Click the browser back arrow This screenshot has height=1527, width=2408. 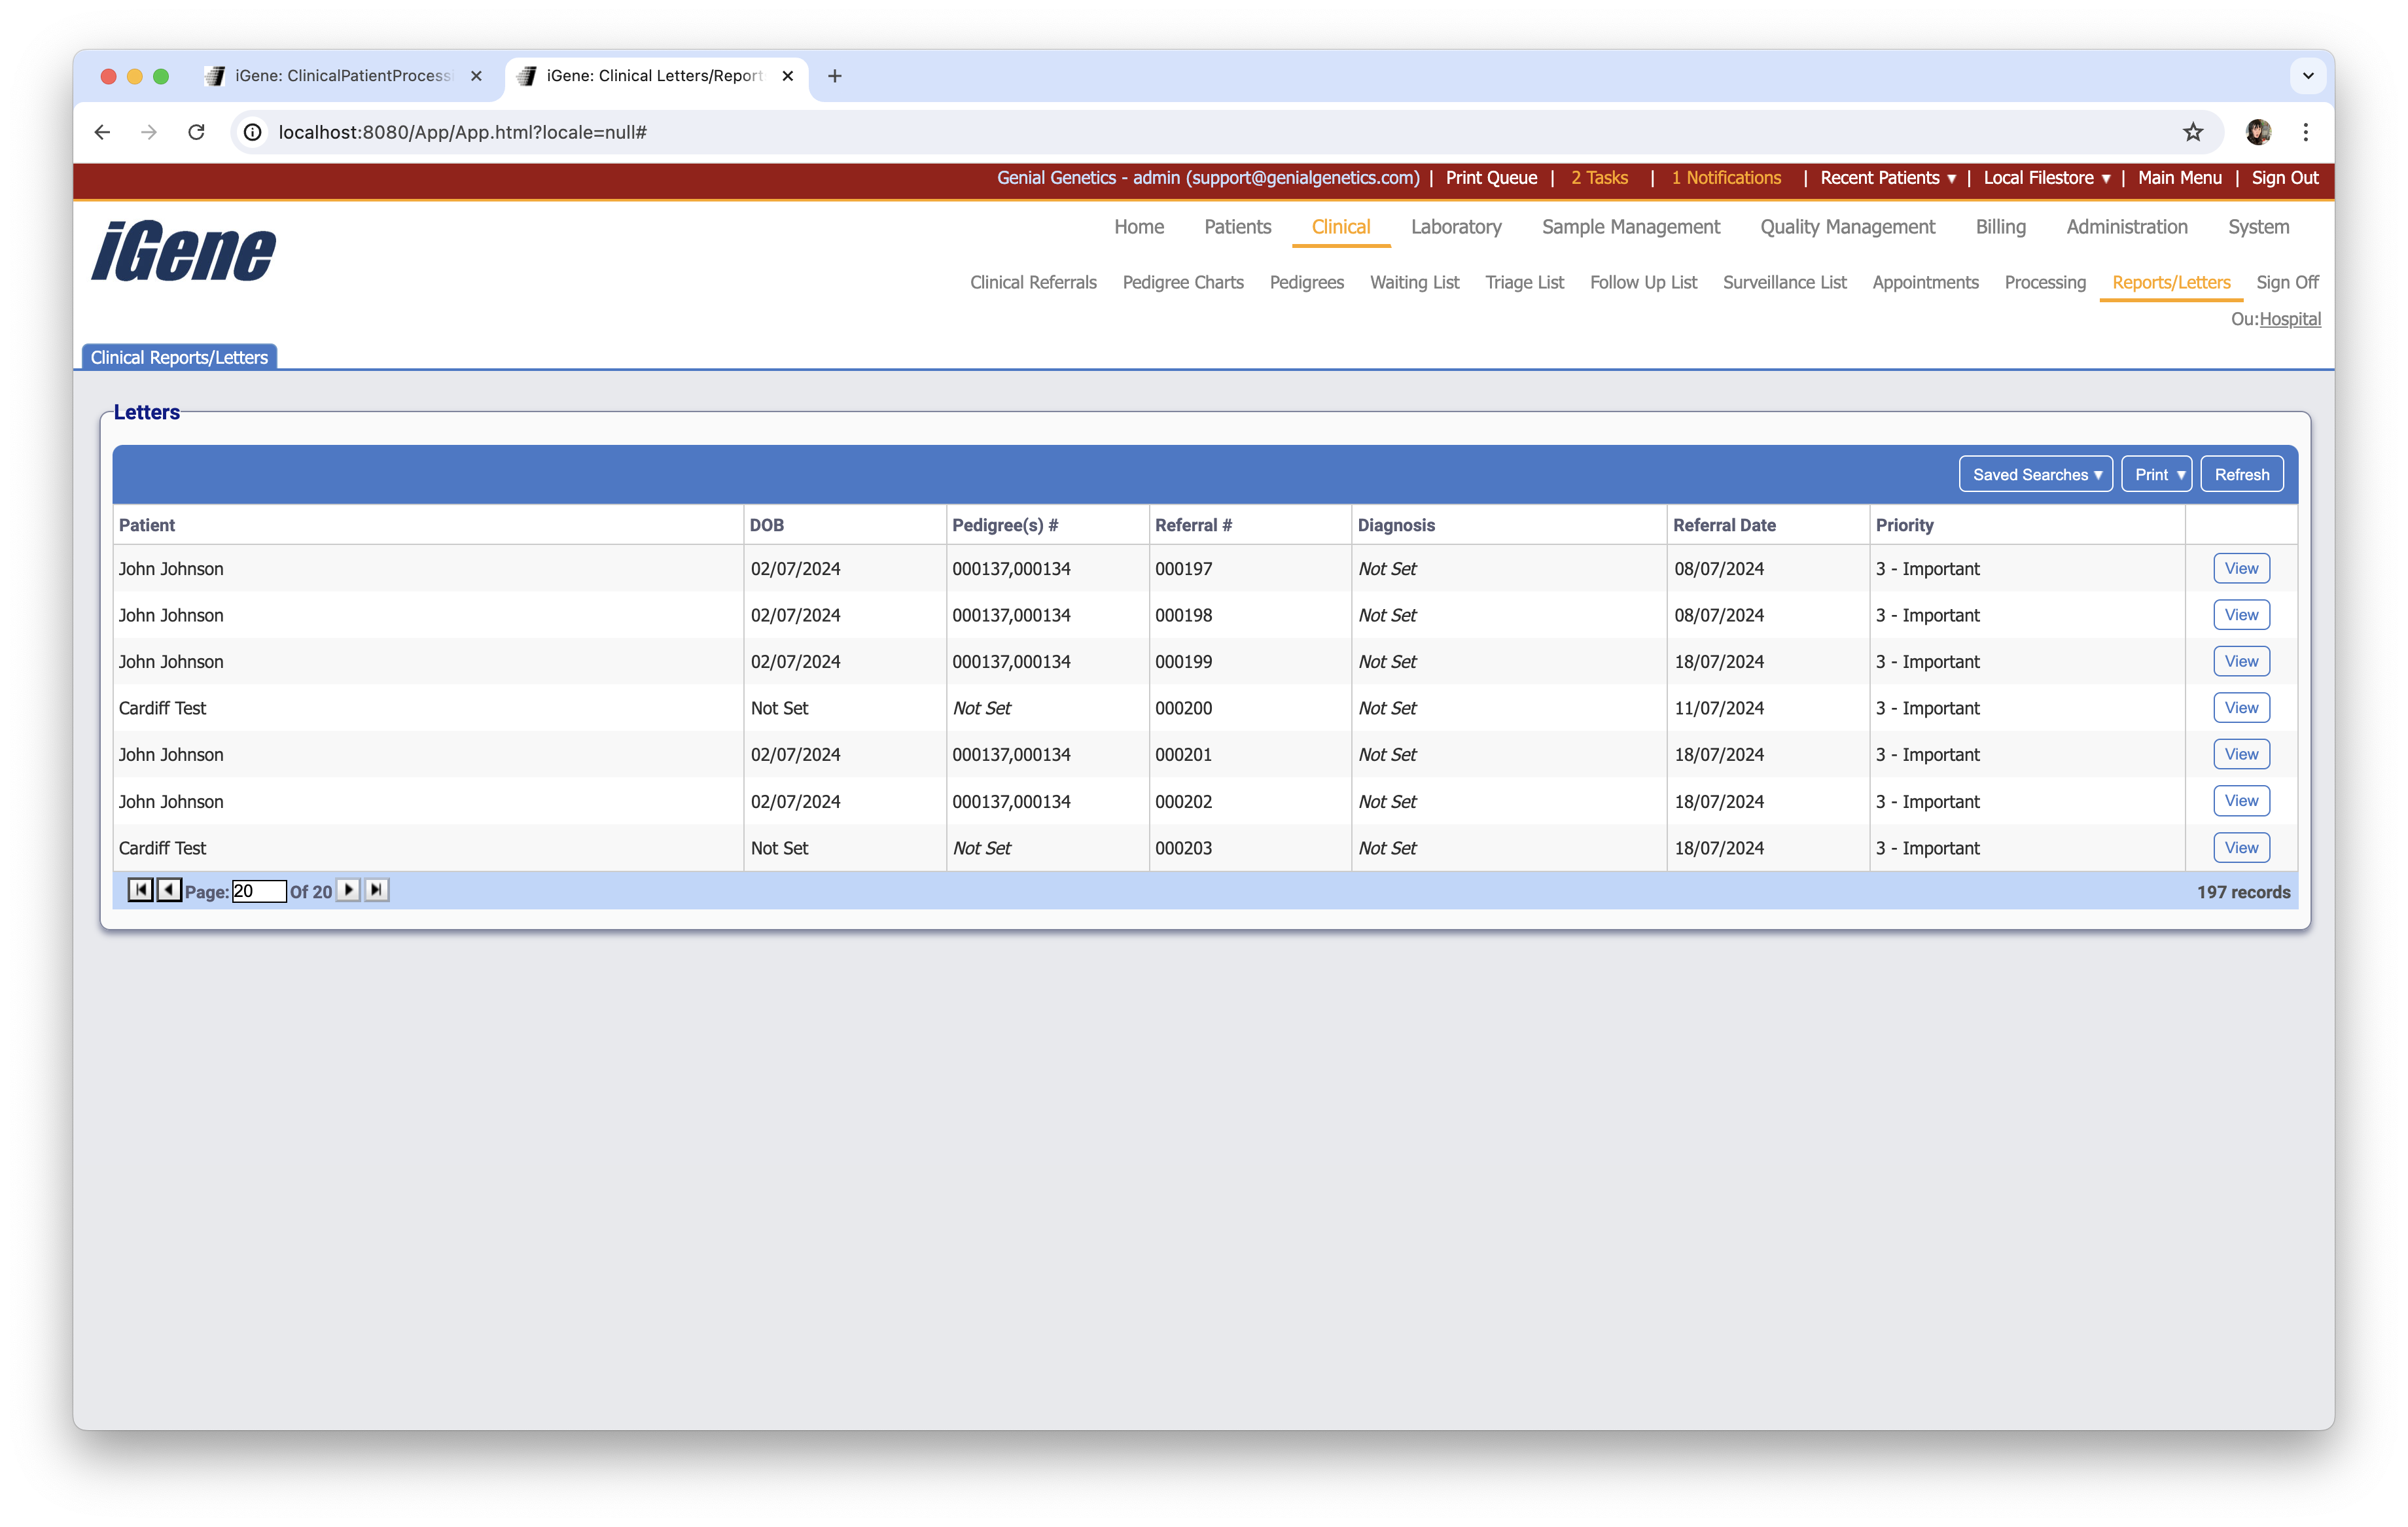tap(102, 132)
